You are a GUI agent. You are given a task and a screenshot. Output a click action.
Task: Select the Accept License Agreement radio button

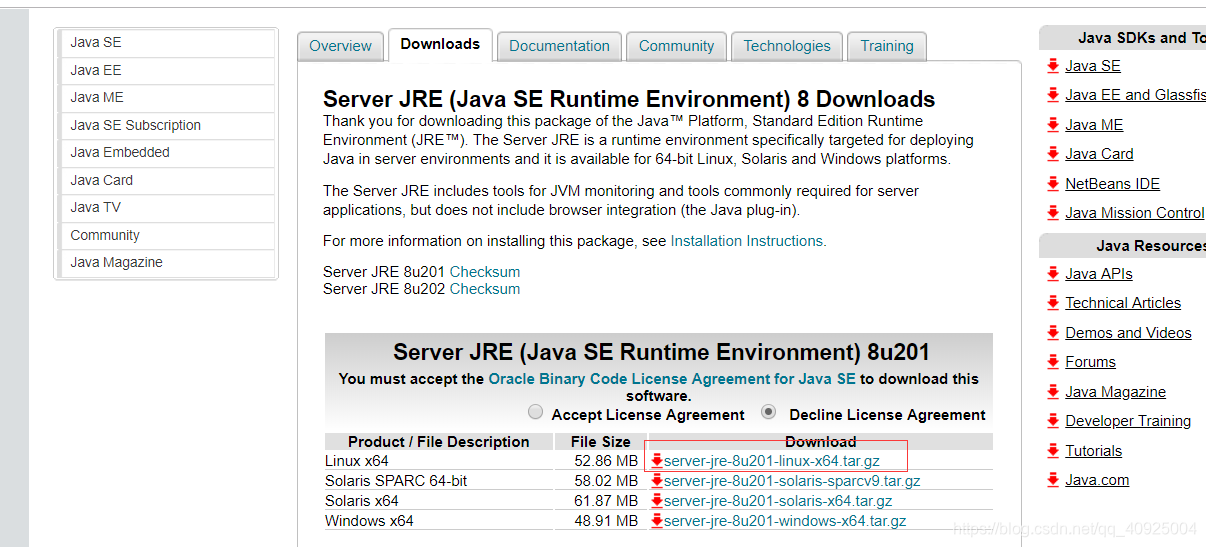coord(536,413)
